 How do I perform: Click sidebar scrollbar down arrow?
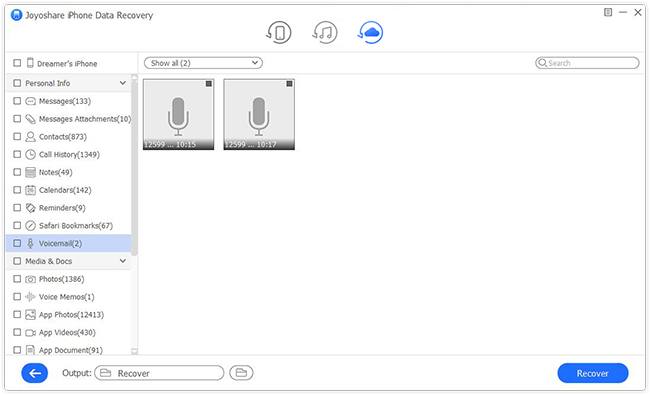pos(134,351)
